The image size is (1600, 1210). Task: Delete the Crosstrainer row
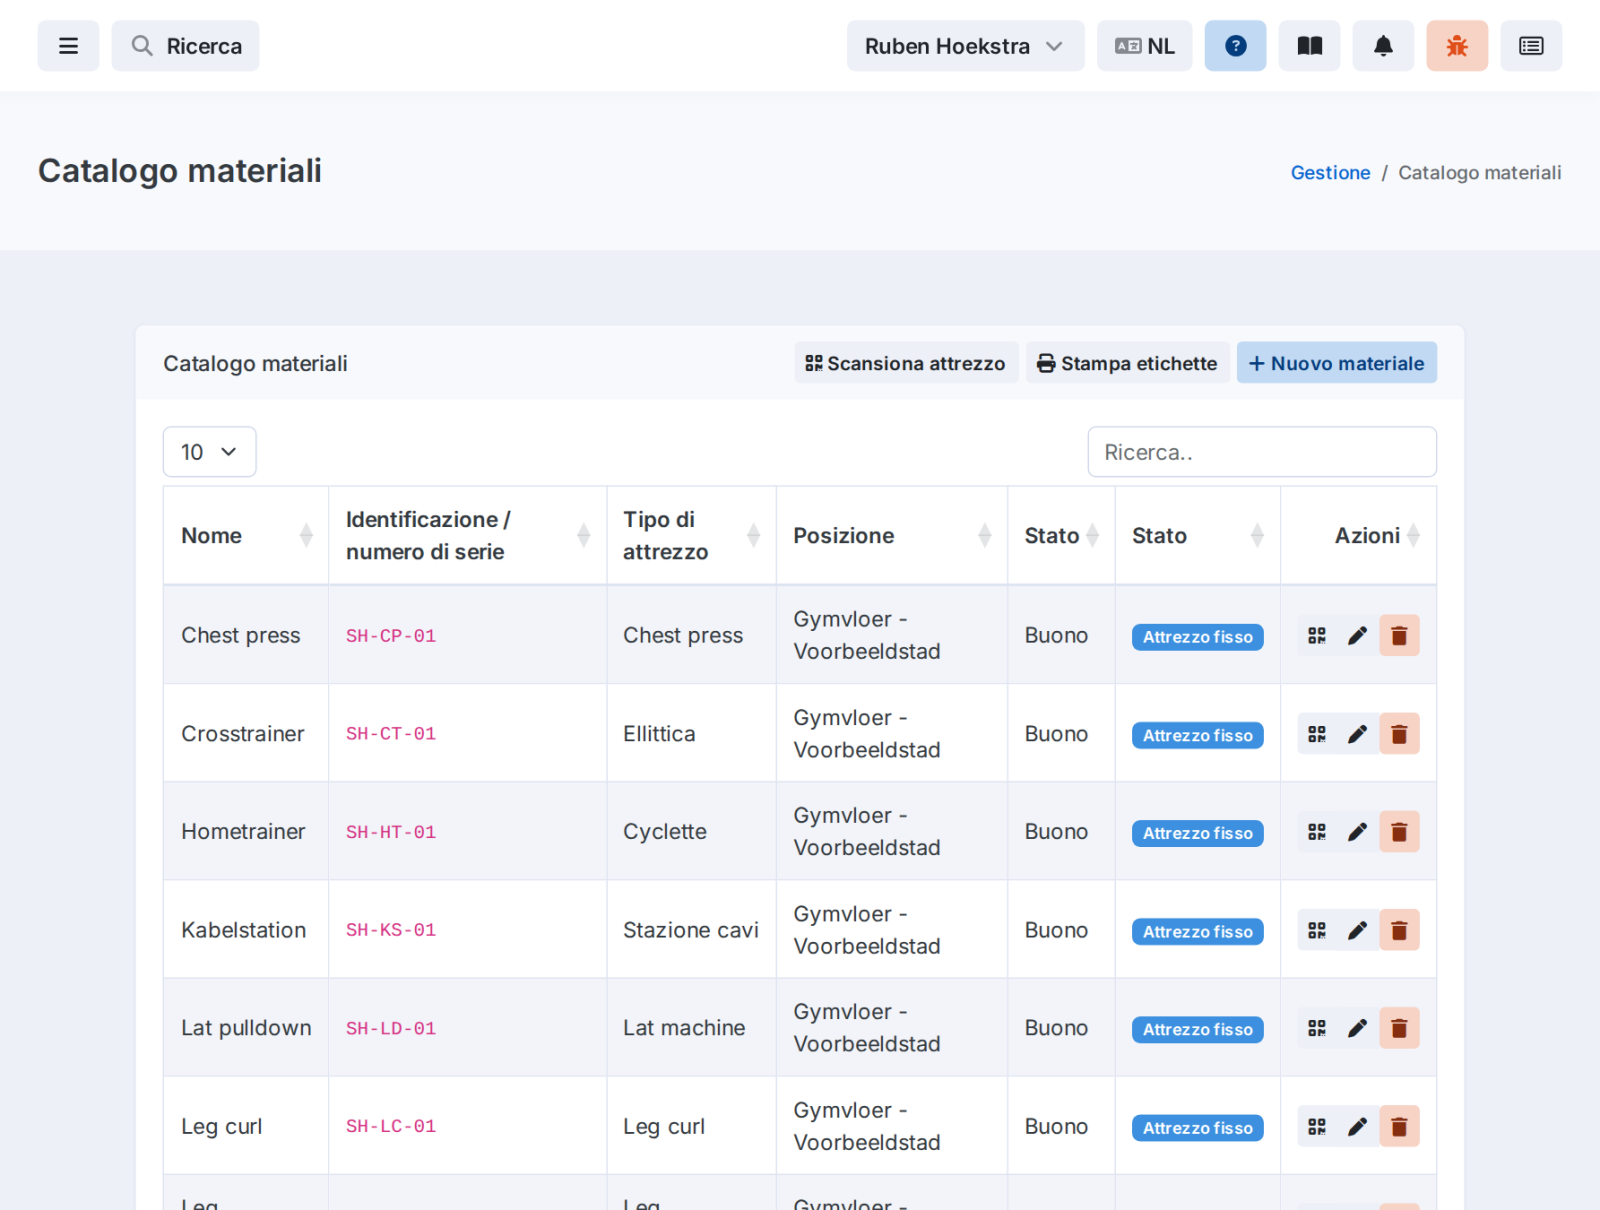[1399, 734]
